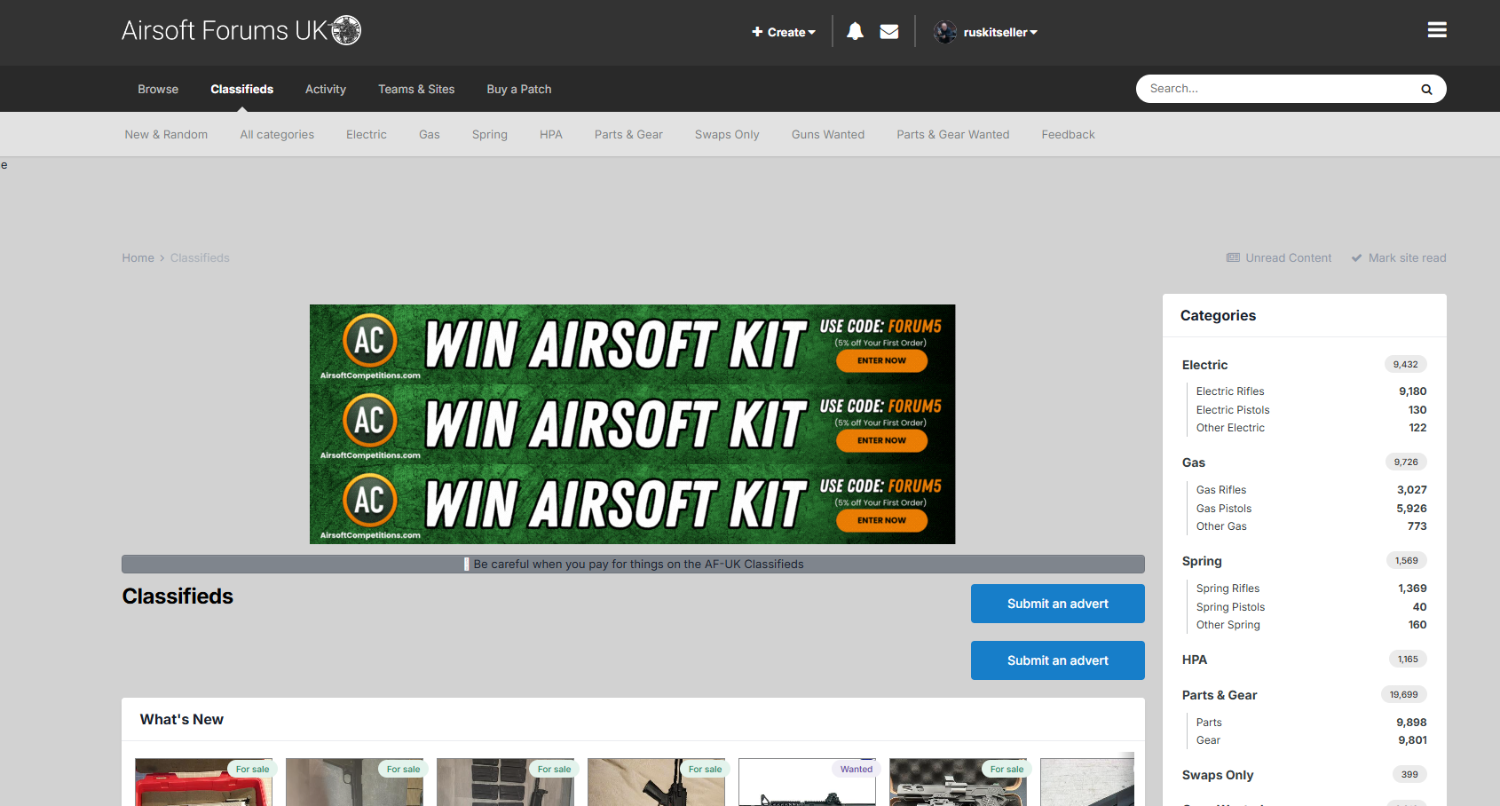The width and height of the screenshot is (1500, 806).
Task: Click the Airsoft Forums UK logo
Action: (x=241, y=31)
